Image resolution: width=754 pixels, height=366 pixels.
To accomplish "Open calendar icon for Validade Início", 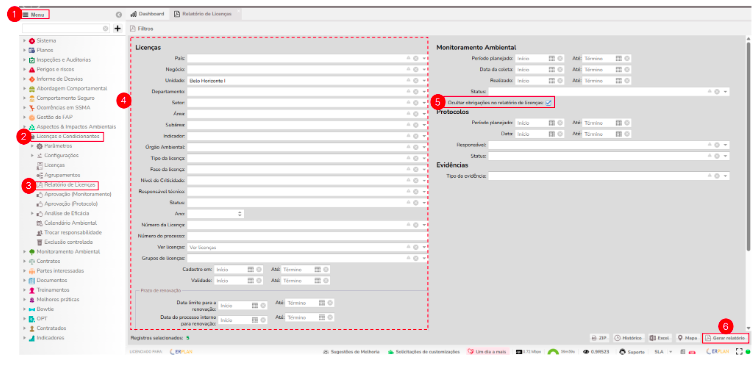I will tap(251, 280).
